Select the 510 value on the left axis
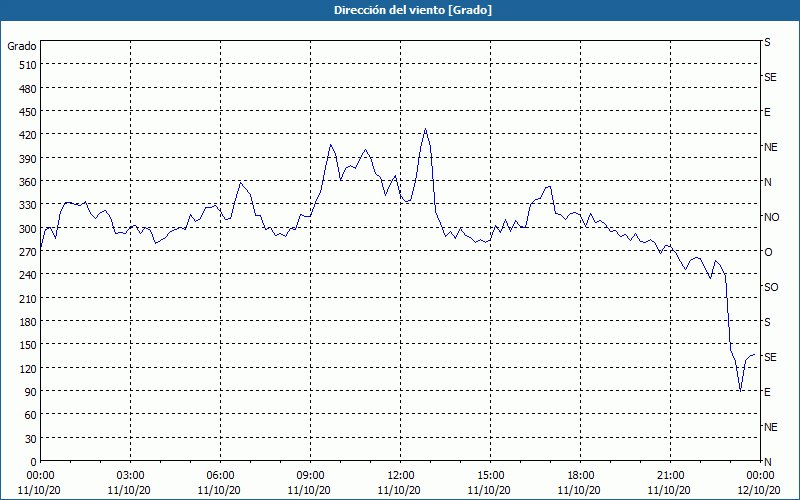Screen dimensions: 800x500 click(x=28, y=65)
